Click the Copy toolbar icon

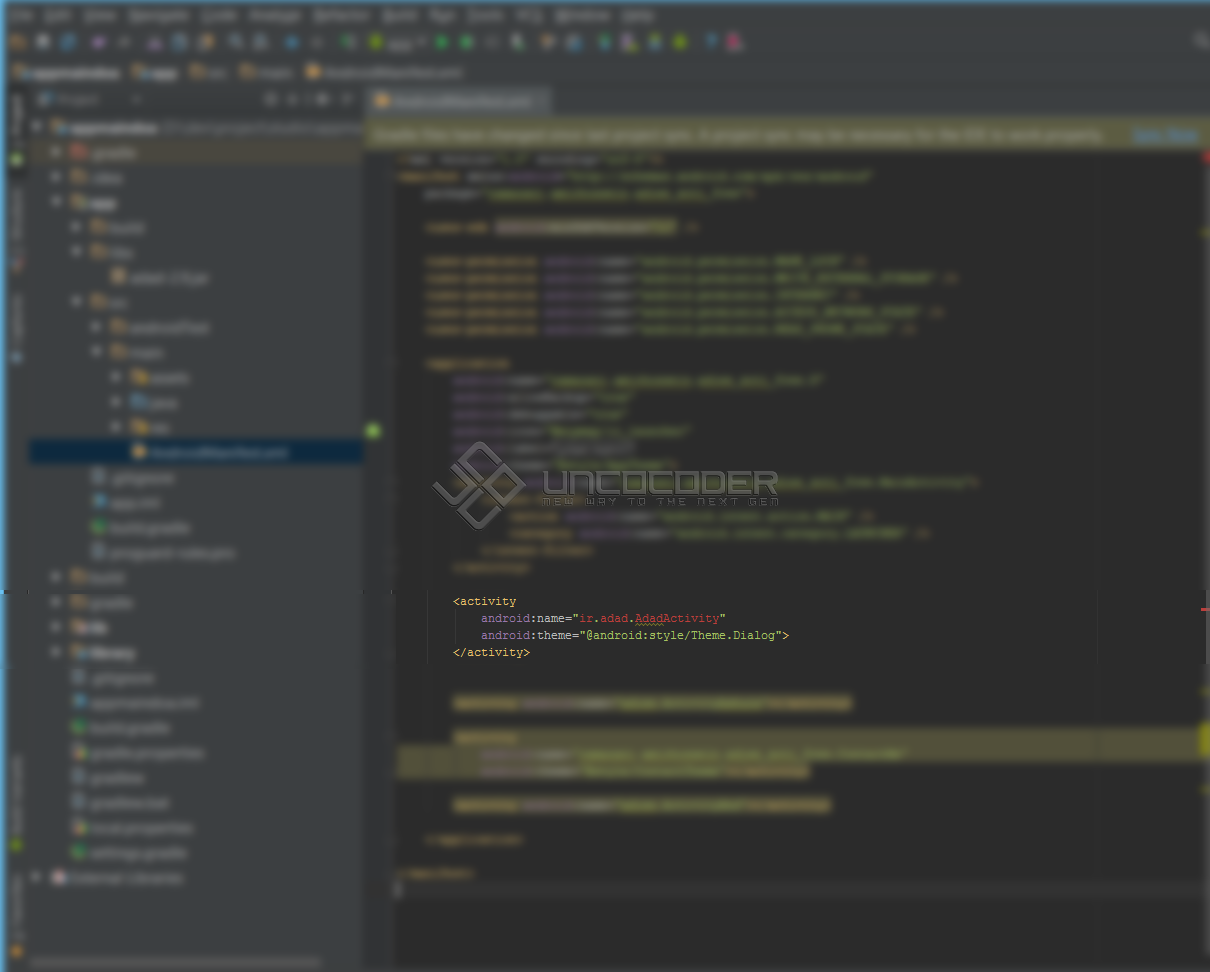[180, 42]
